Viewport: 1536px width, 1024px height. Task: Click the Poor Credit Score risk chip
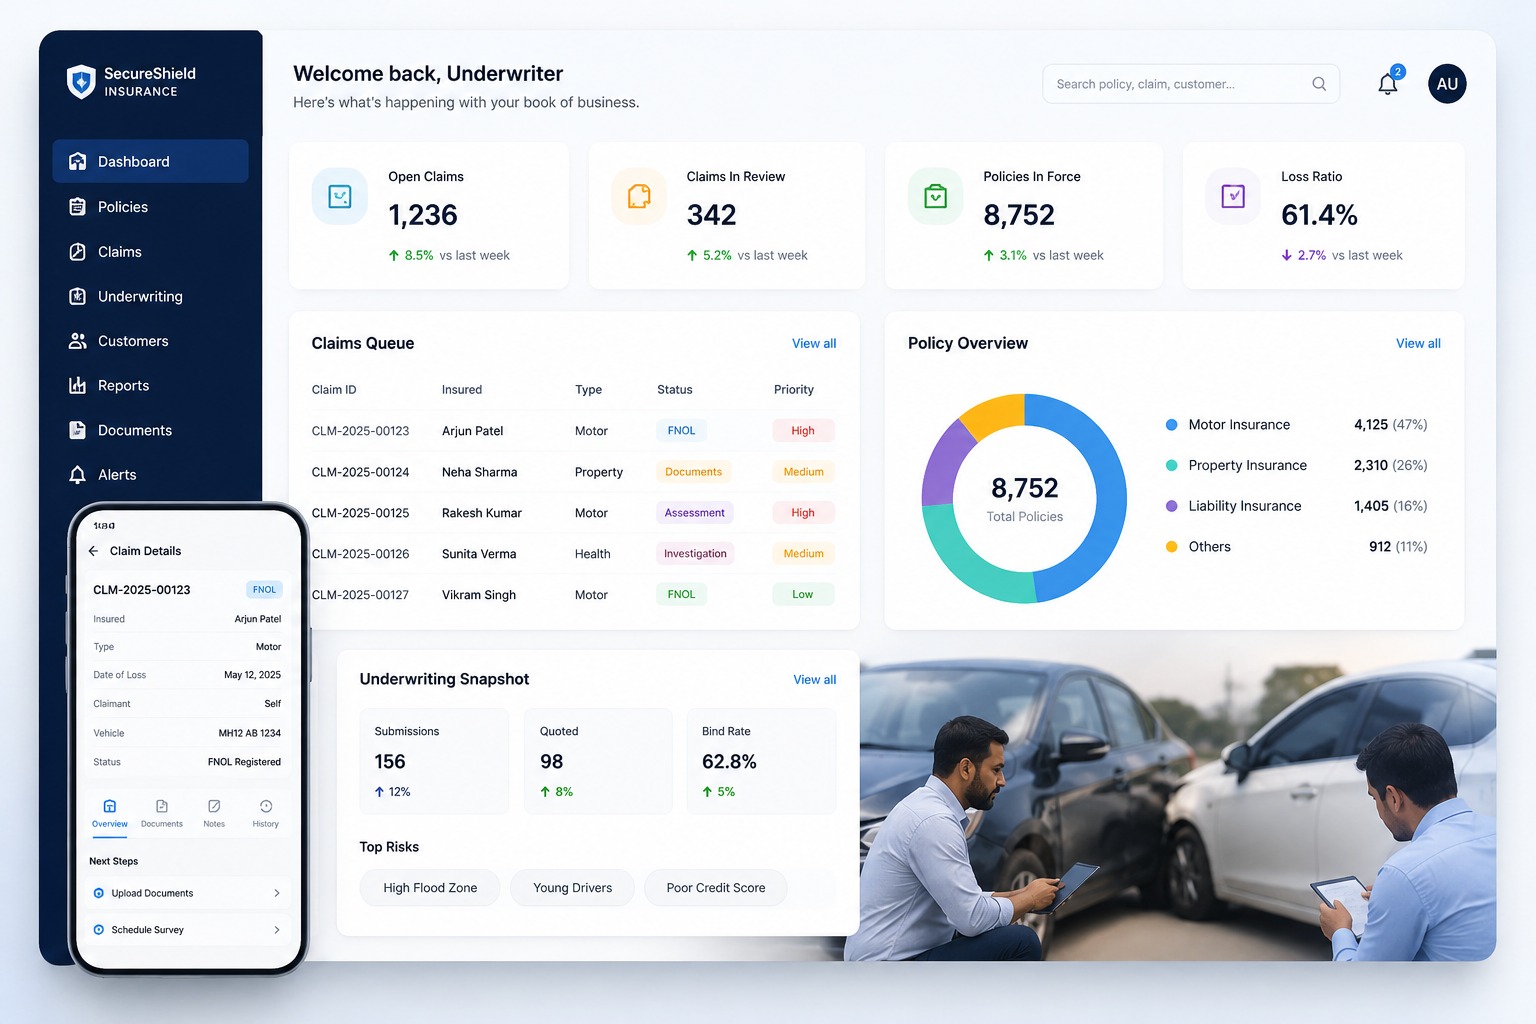716,888
